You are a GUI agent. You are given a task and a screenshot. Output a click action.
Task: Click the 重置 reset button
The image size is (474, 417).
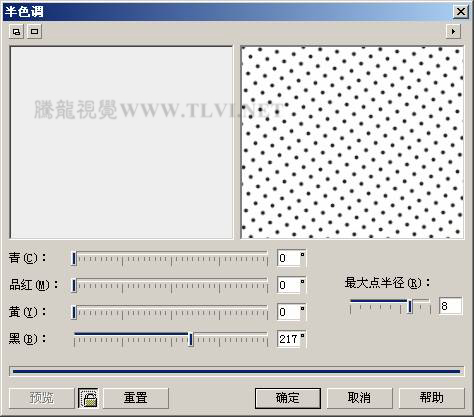[136, 398]
